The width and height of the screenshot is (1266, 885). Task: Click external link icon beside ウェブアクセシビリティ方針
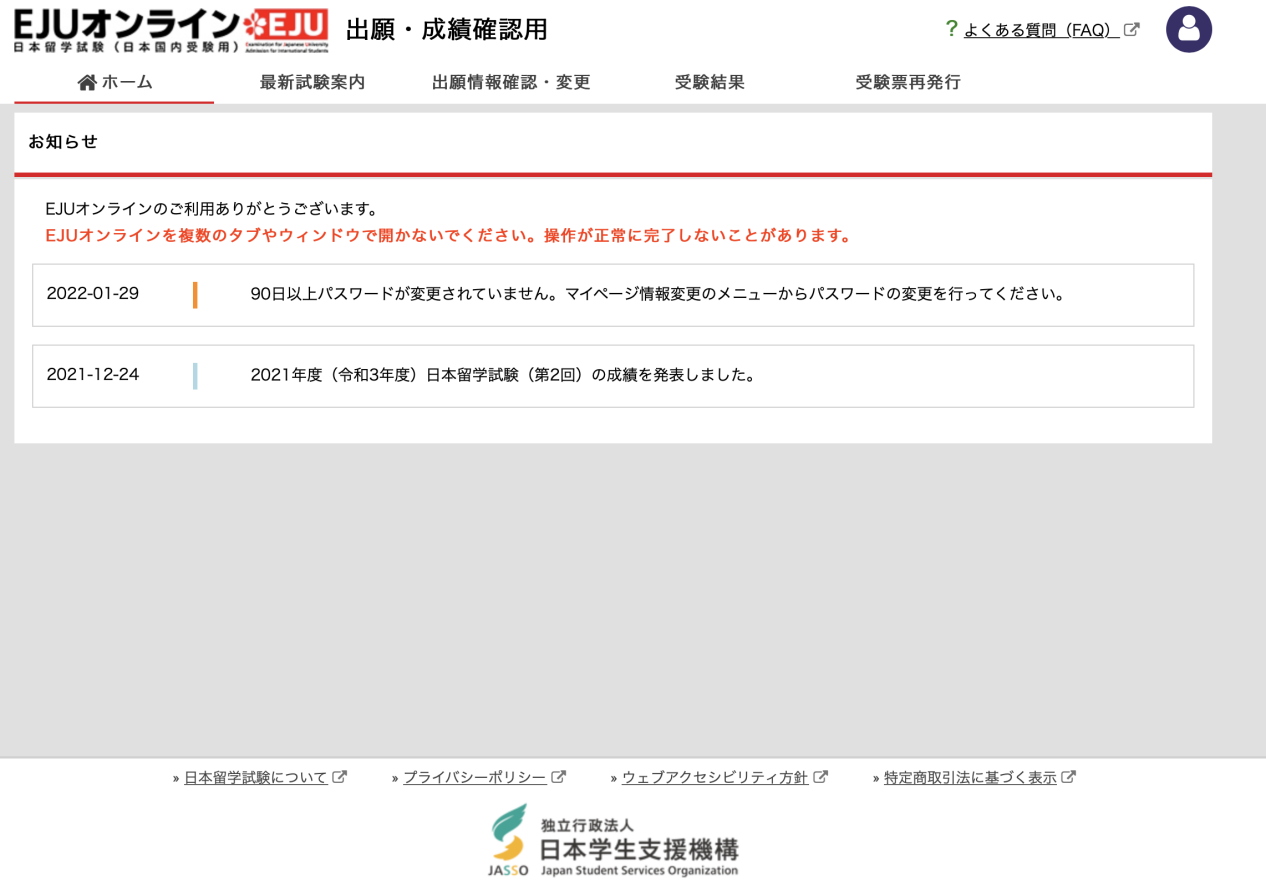[821, 776]
